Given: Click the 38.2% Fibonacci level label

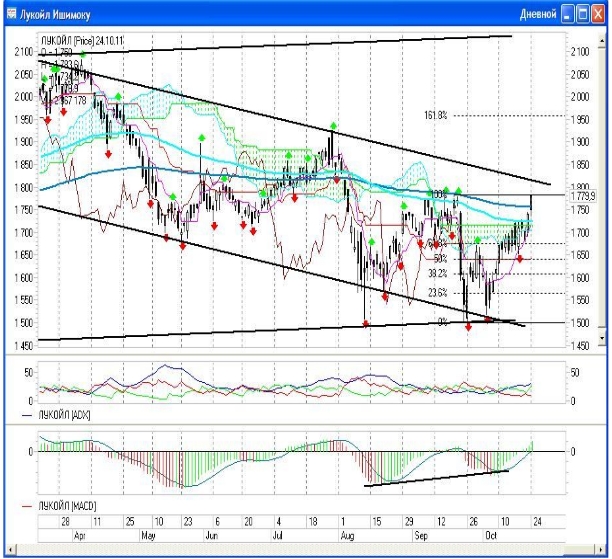Looking at the screenshot, I should click(x=438, y=274).
